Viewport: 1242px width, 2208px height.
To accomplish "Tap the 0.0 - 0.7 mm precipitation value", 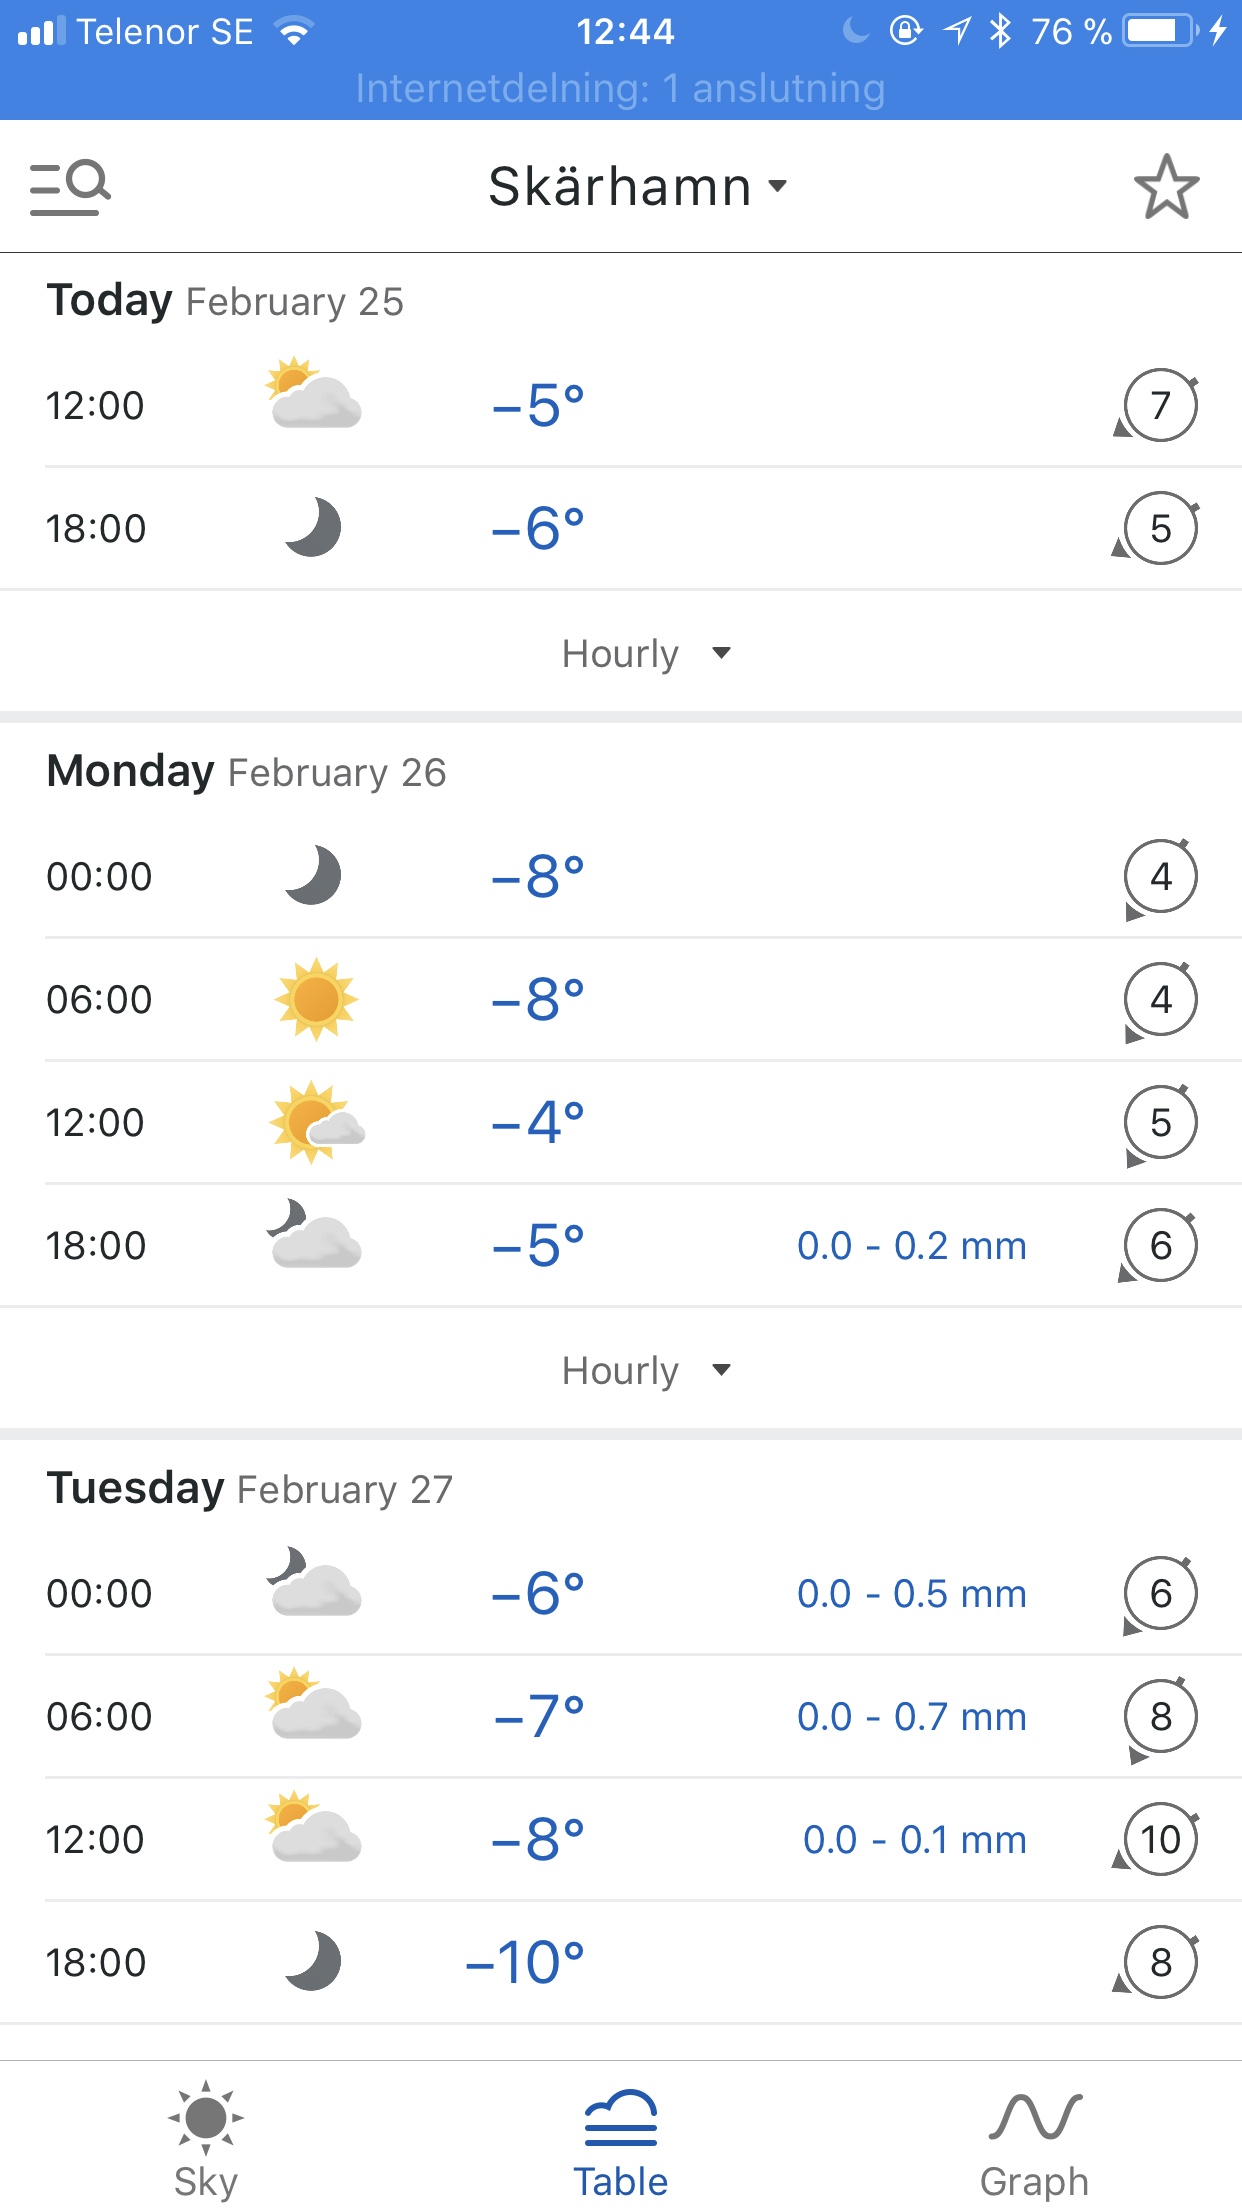I will coord(911,1717).
